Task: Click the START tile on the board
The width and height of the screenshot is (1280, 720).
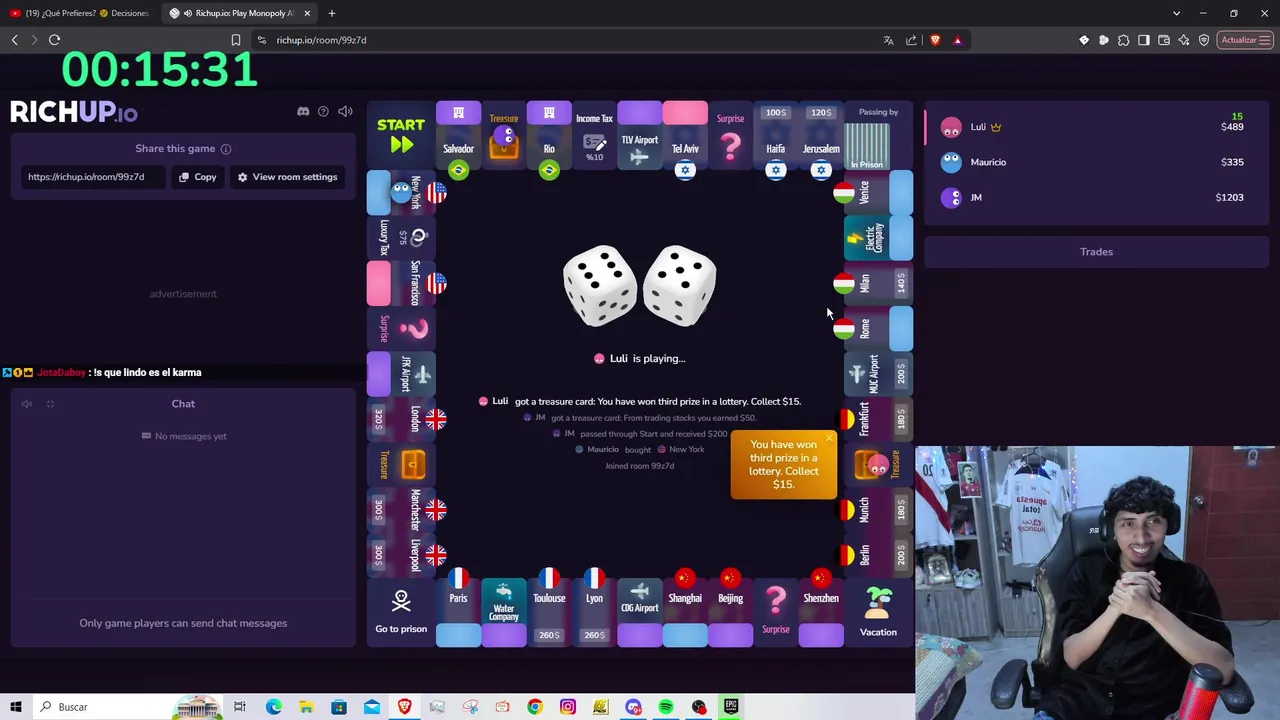Action: 401,135
